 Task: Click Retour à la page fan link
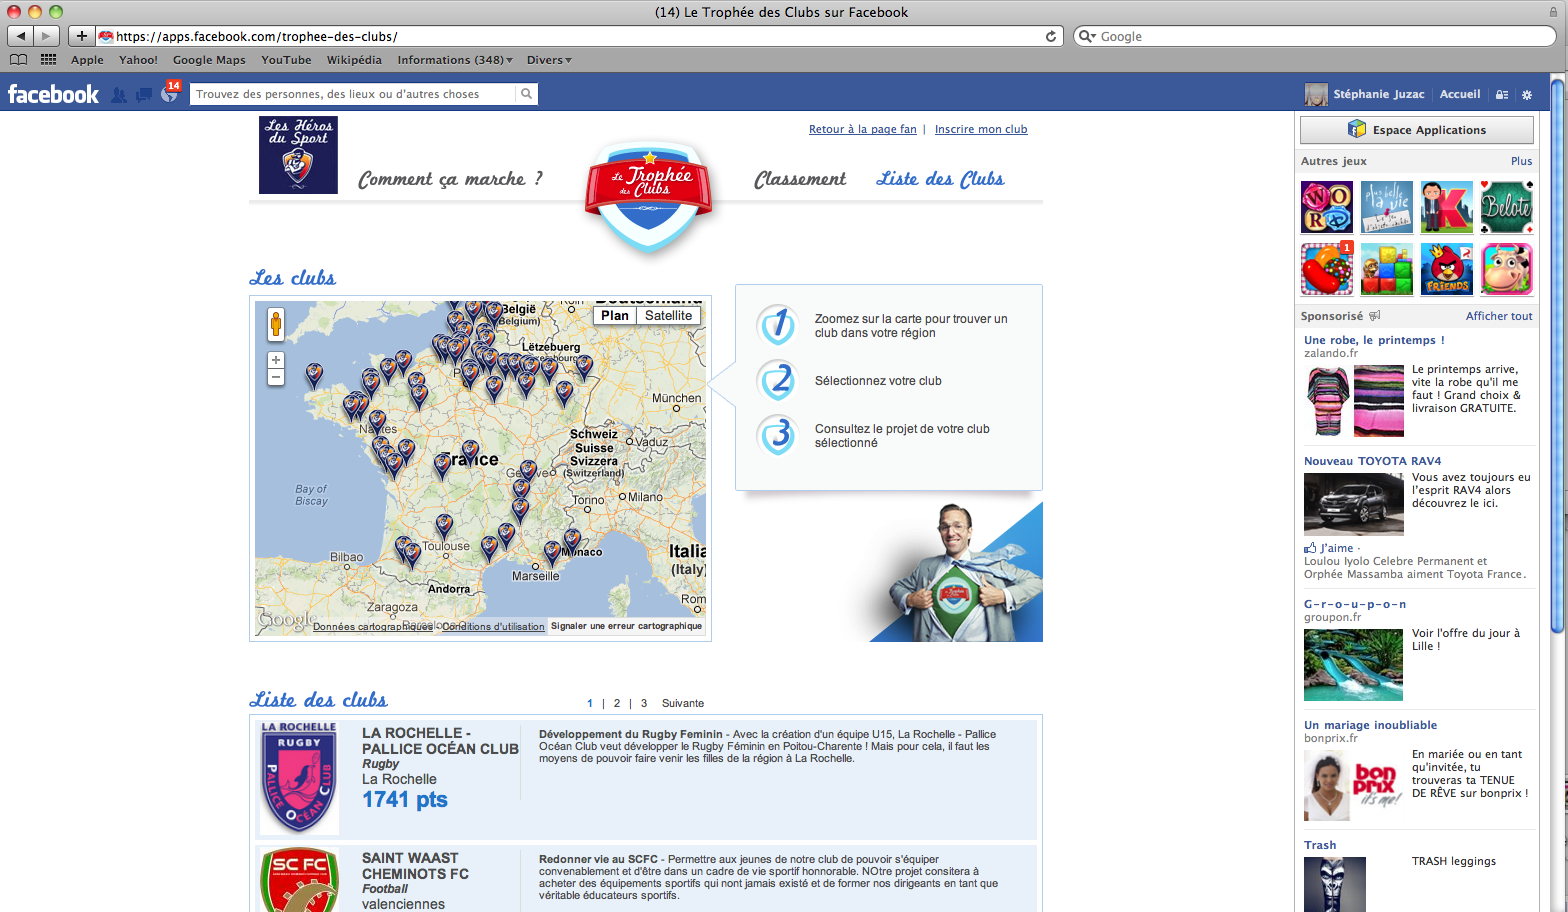[863, 129]
